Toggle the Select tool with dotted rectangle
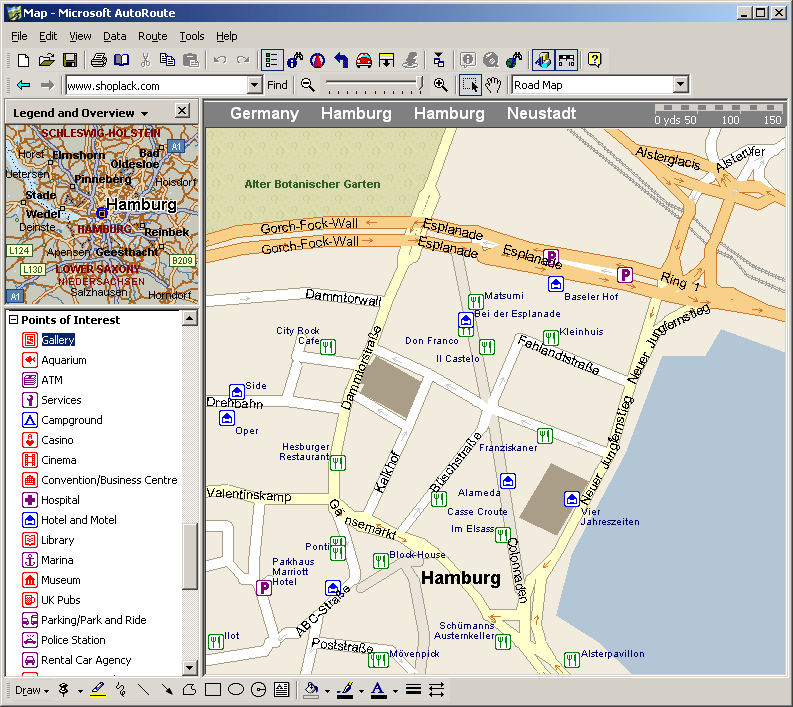This screenshot has height=707, width=793. click(470, 85)
